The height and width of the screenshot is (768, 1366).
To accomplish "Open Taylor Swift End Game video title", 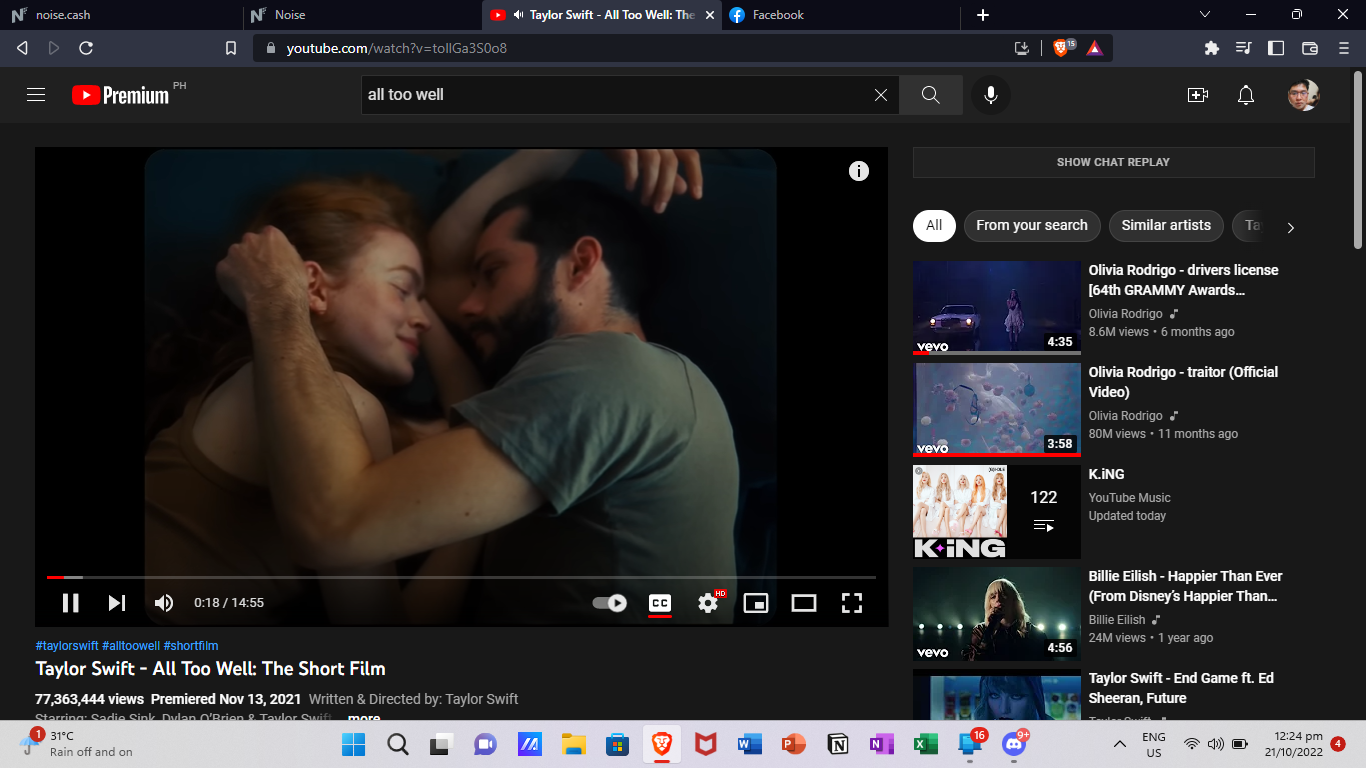I will tap(1181, 688).
